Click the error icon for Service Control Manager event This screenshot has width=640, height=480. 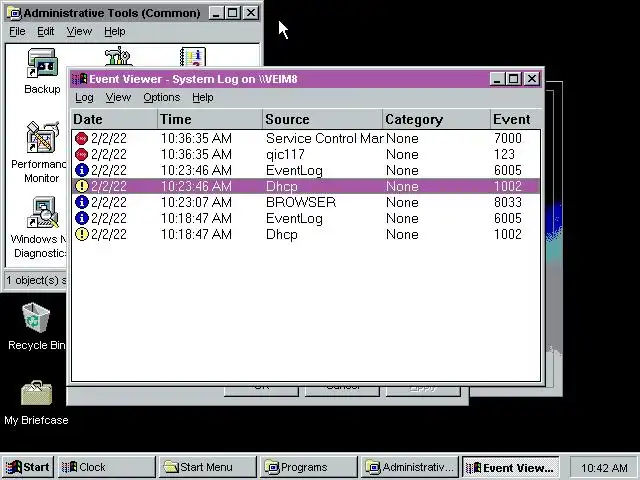click(x=82, y=138)
